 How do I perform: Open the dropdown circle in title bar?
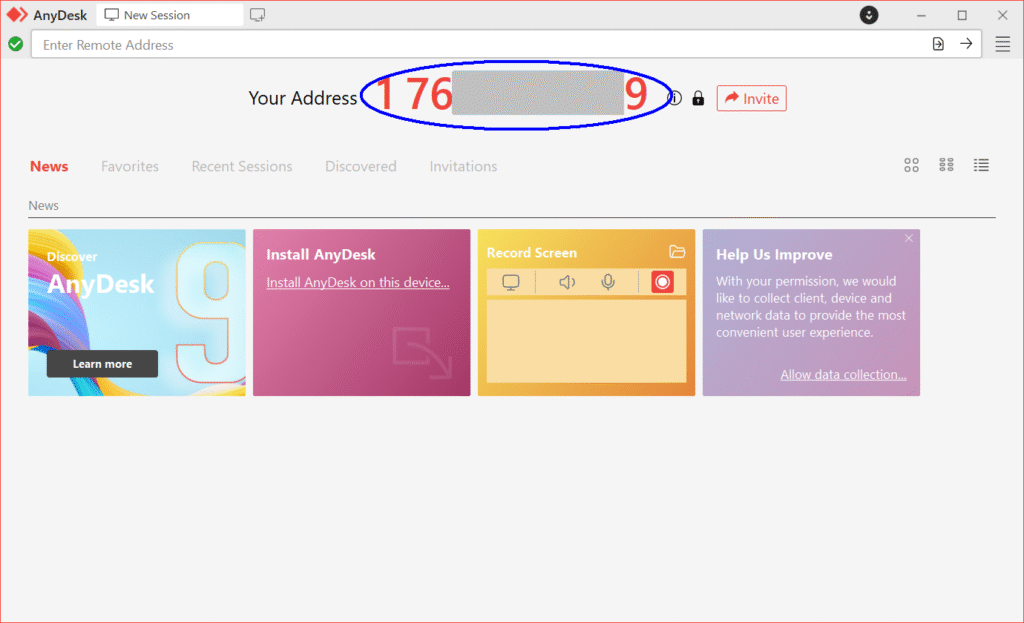[869, 15]
